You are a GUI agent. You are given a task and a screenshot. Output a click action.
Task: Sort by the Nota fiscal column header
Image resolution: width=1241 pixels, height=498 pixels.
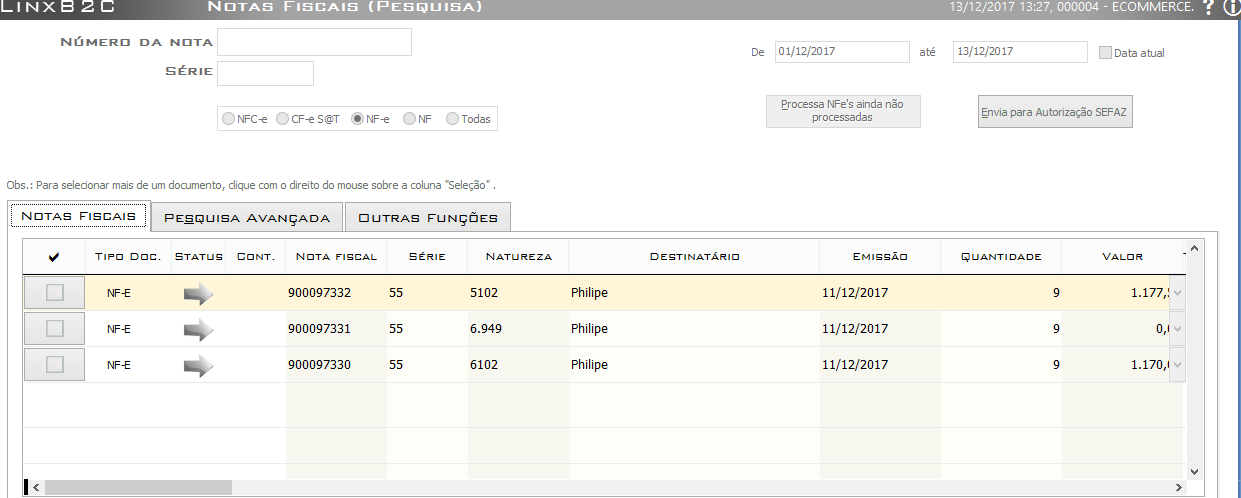click(336, 257)
